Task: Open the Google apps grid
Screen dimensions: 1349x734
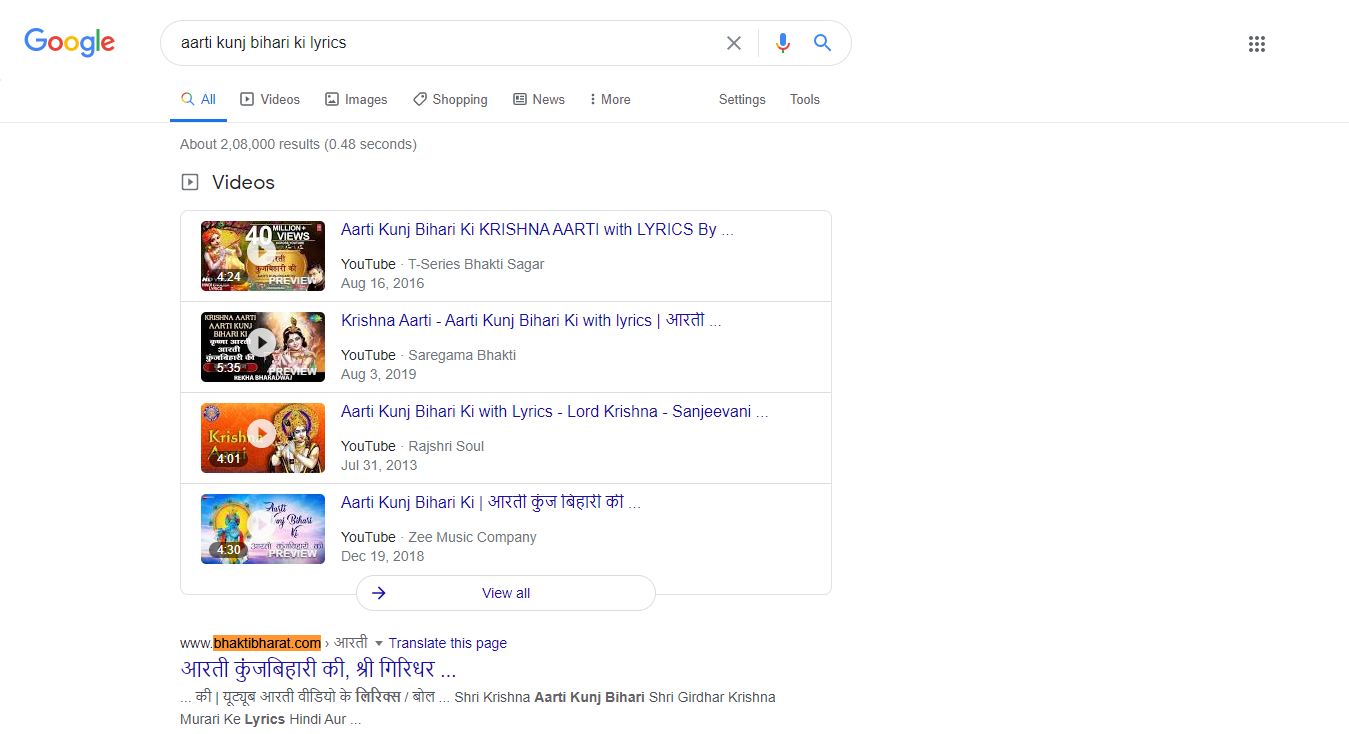Action: [1257, 44]
